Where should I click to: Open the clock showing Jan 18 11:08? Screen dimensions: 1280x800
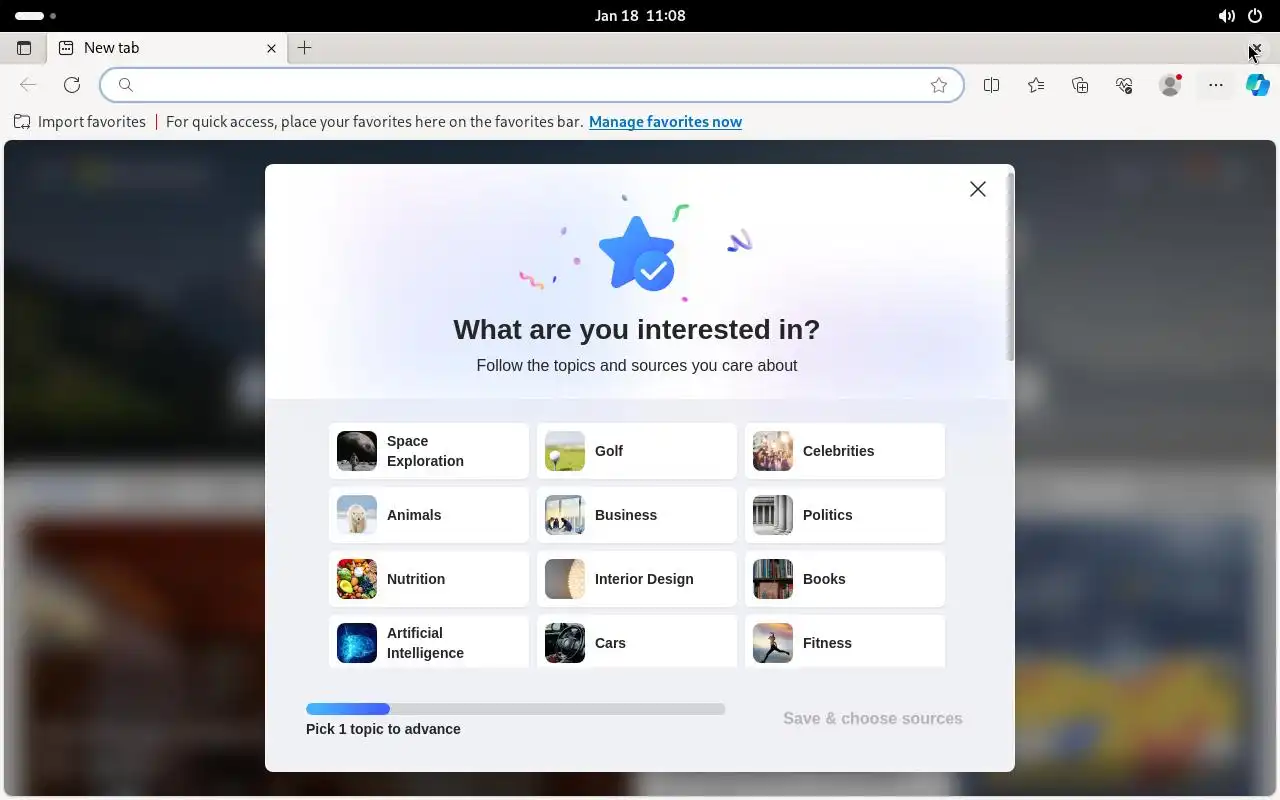640,16
